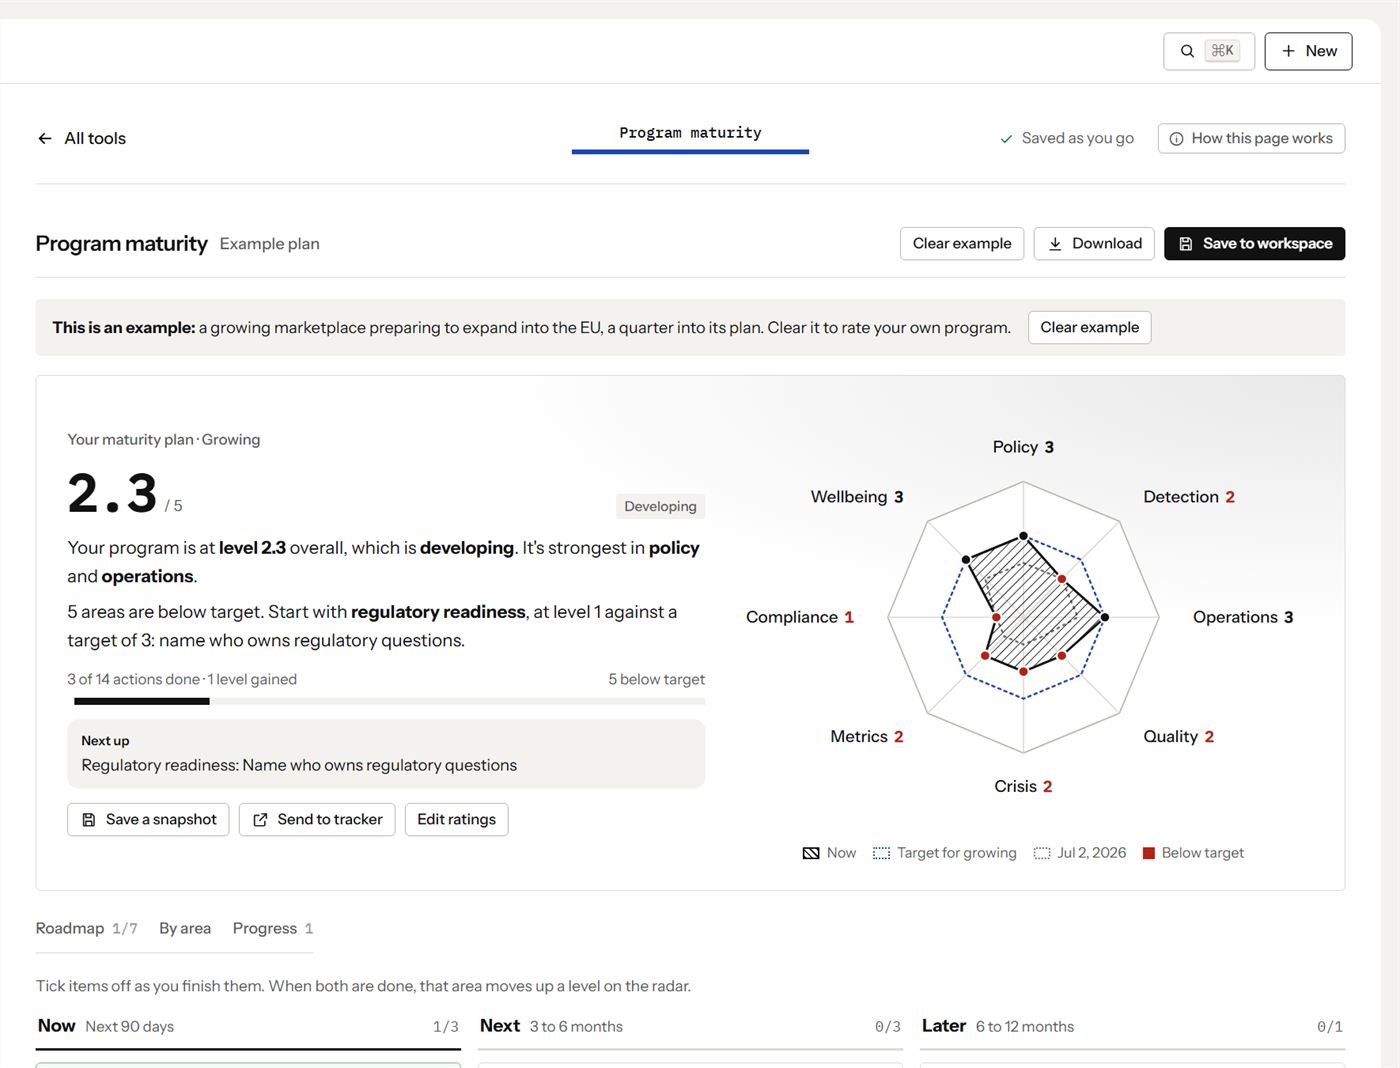
Task: Open the Progress tab
Action: tap(273, 928)
